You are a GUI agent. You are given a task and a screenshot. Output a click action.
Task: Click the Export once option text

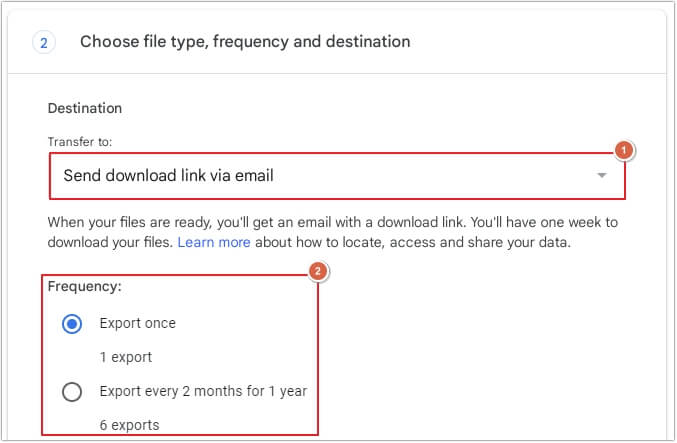(138, 323)
